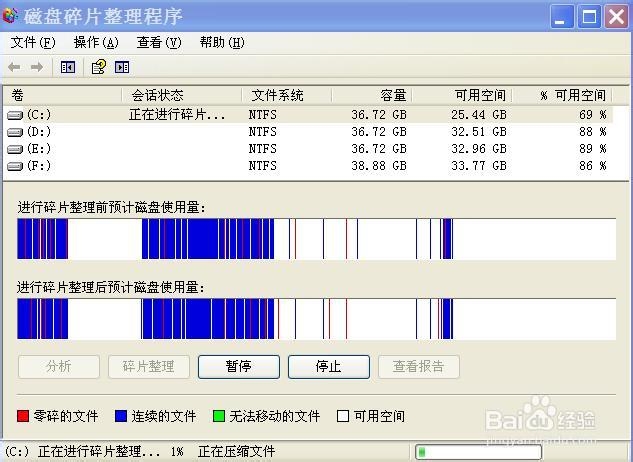Sort by the % 可用空间 column header

click(x=562, y=96)
